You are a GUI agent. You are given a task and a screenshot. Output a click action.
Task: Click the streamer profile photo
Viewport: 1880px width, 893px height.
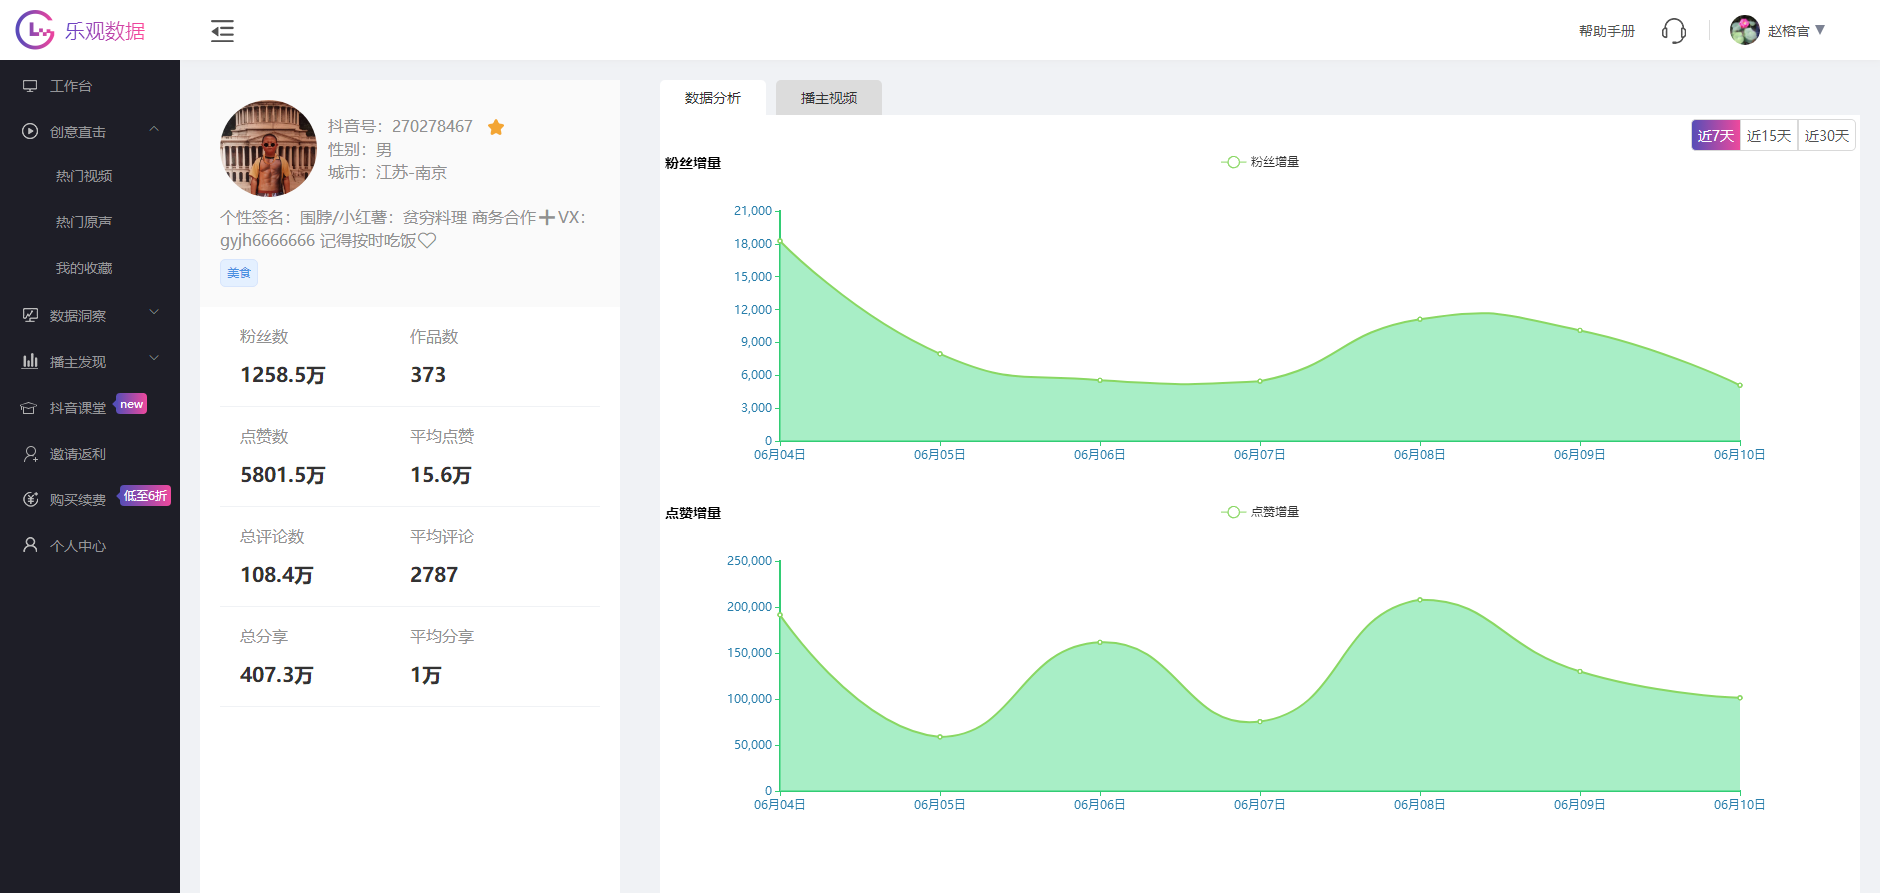click(268, 148)
